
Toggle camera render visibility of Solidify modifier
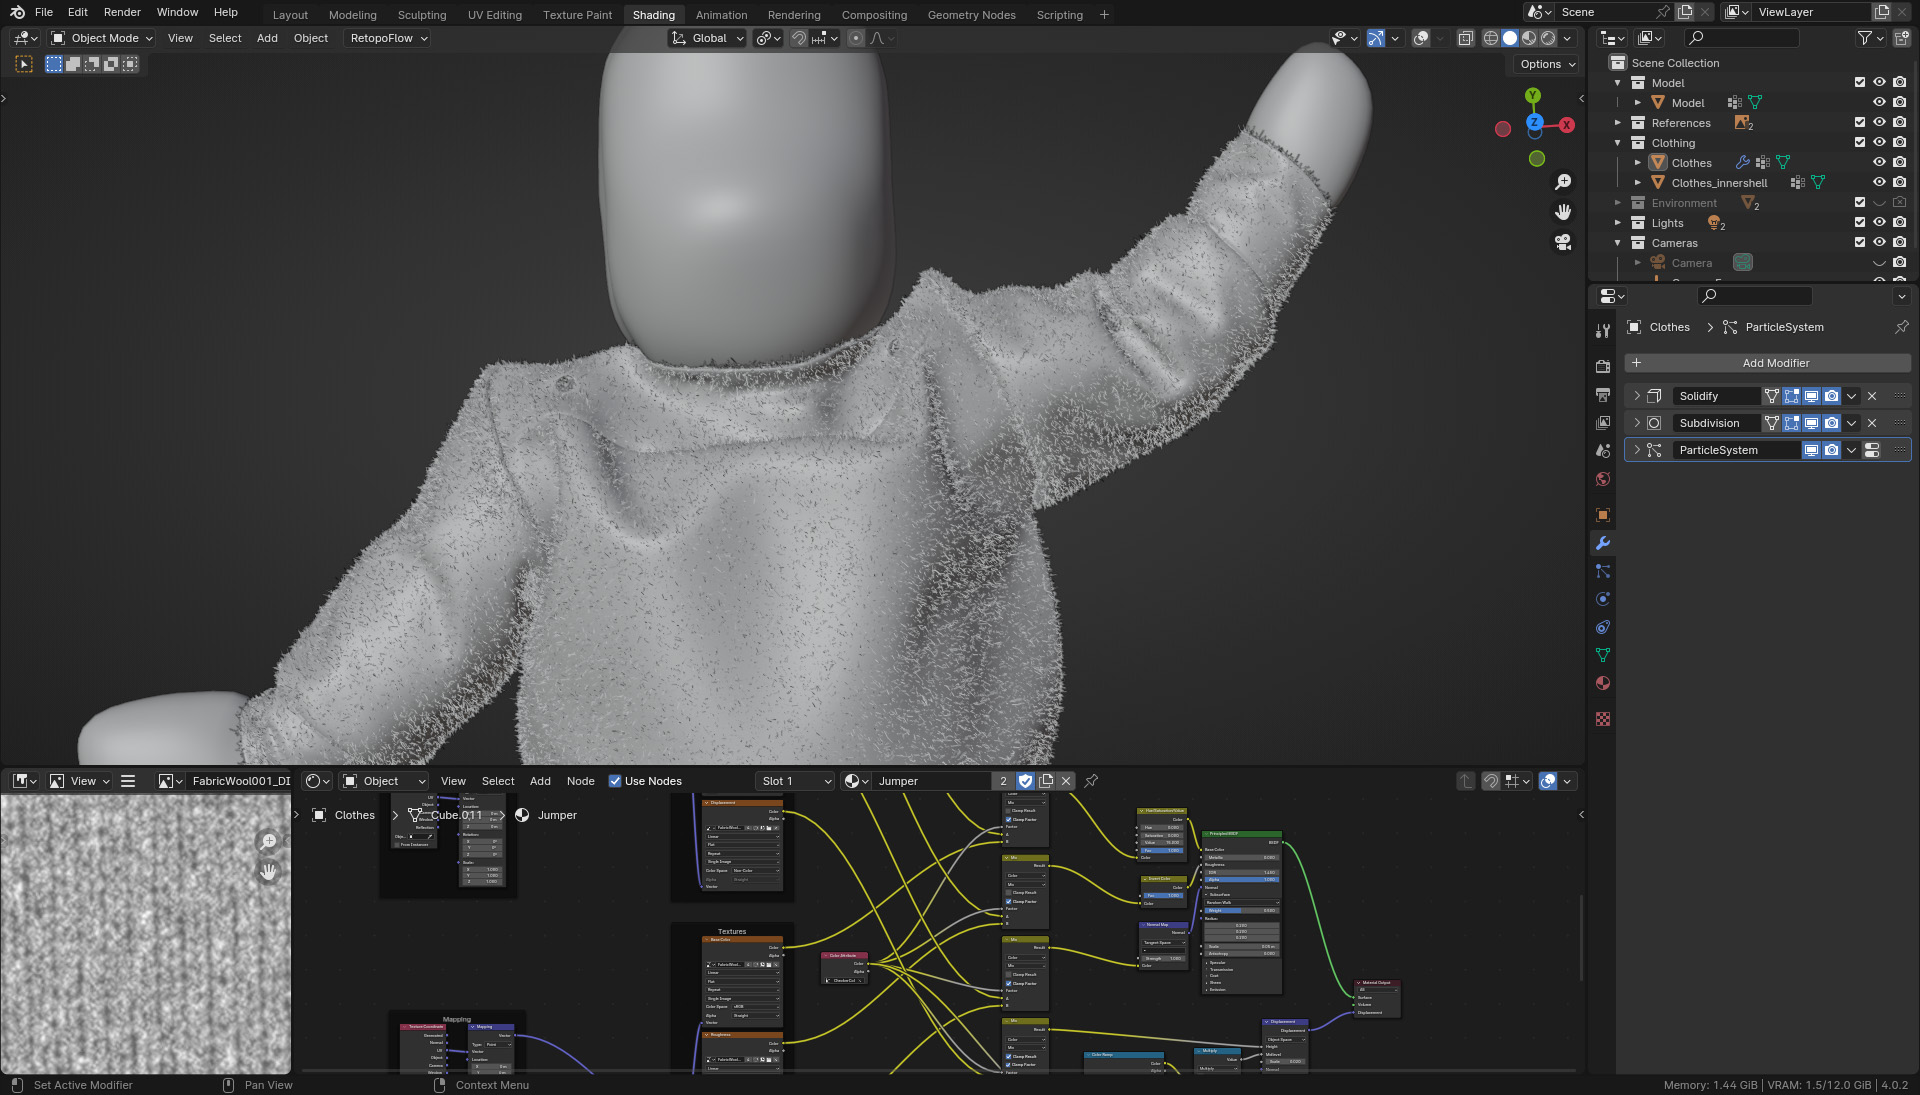click(1831, 396)
